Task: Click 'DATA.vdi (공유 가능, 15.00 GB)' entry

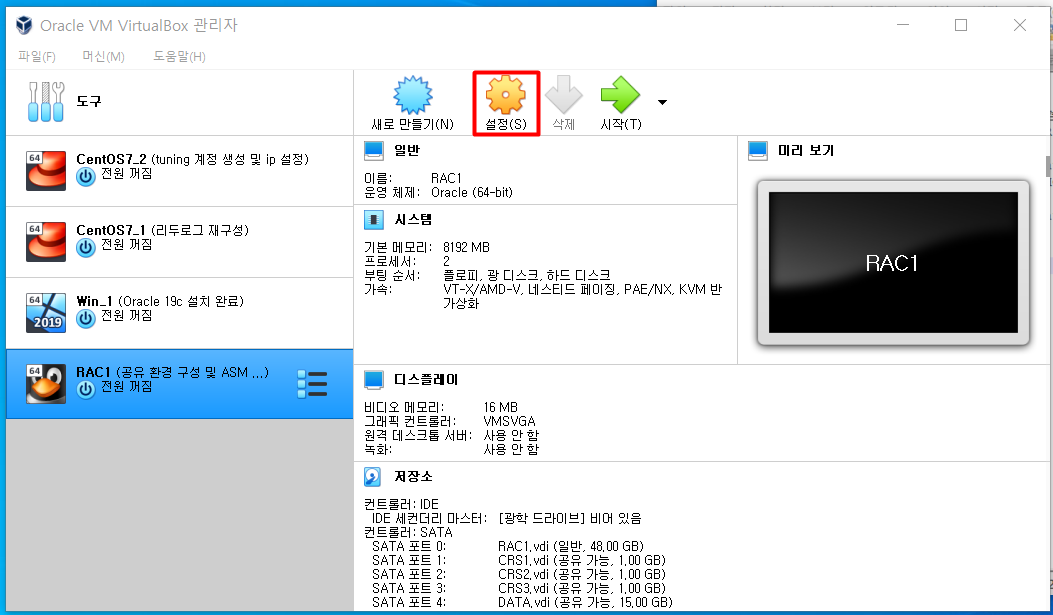Action: tap(585, 602)
